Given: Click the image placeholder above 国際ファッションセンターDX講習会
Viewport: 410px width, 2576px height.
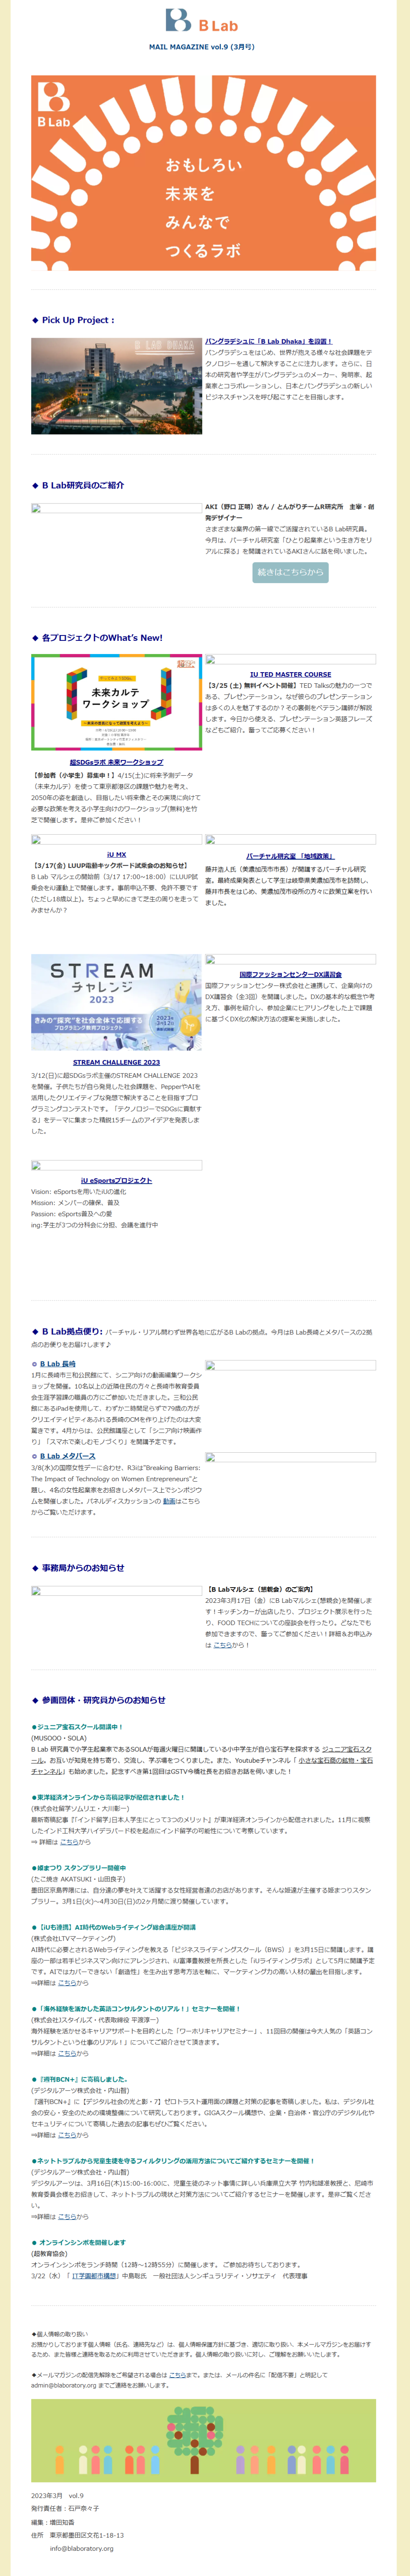Looking at the screenshot, I should click(290, 960).
